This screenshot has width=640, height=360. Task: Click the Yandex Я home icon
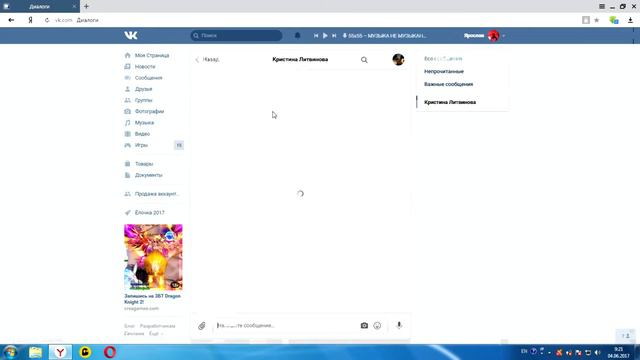pyautogui.click(x=30, y=20)
